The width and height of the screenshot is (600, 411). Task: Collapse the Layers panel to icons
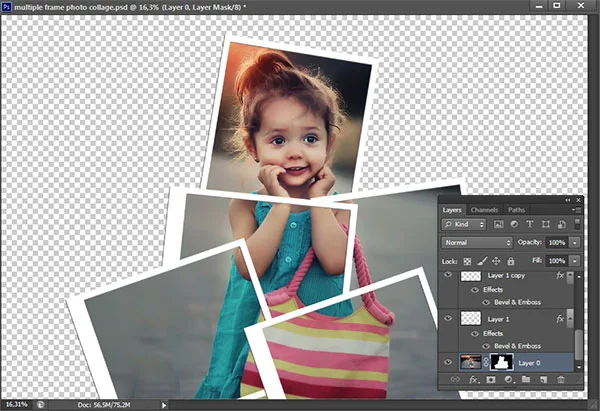point(568,200)
